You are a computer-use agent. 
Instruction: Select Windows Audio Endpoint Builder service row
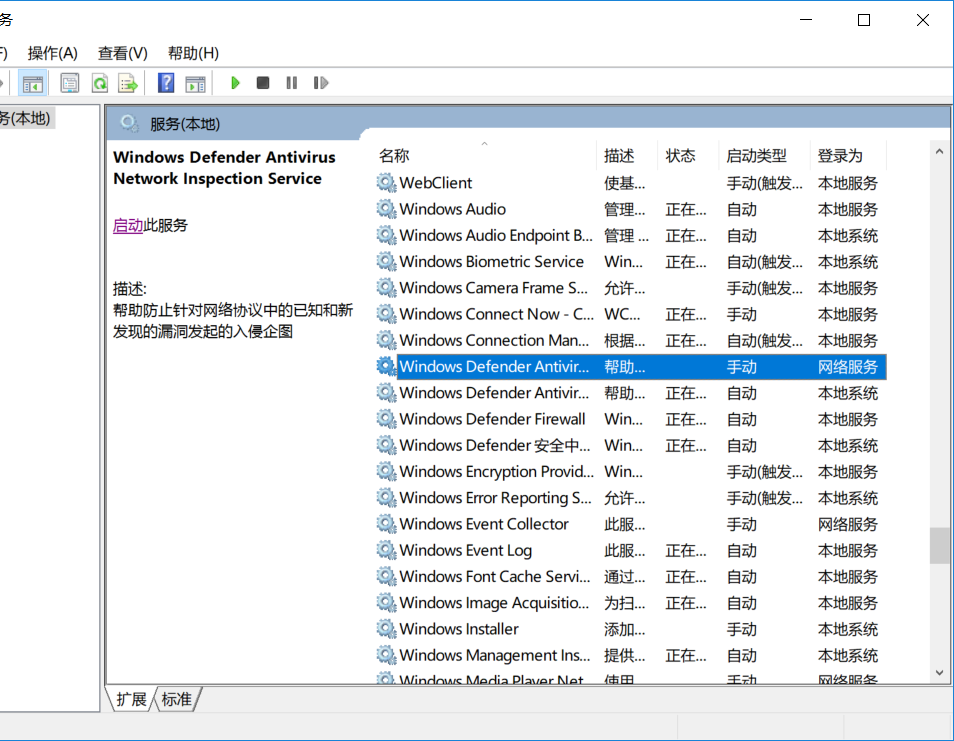tap(630, 235)
